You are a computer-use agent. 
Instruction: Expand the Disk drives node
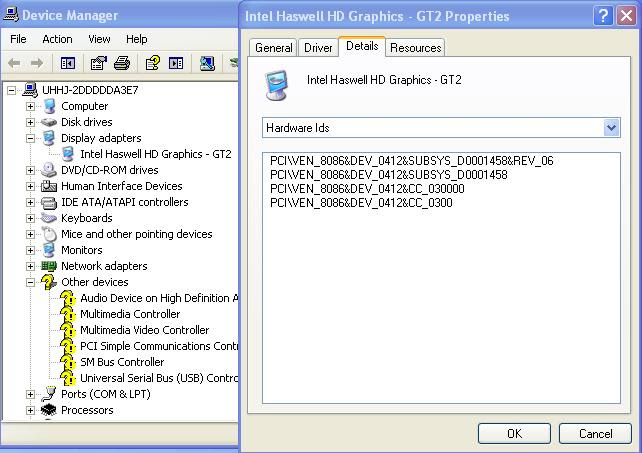click(x=30, y=122)
